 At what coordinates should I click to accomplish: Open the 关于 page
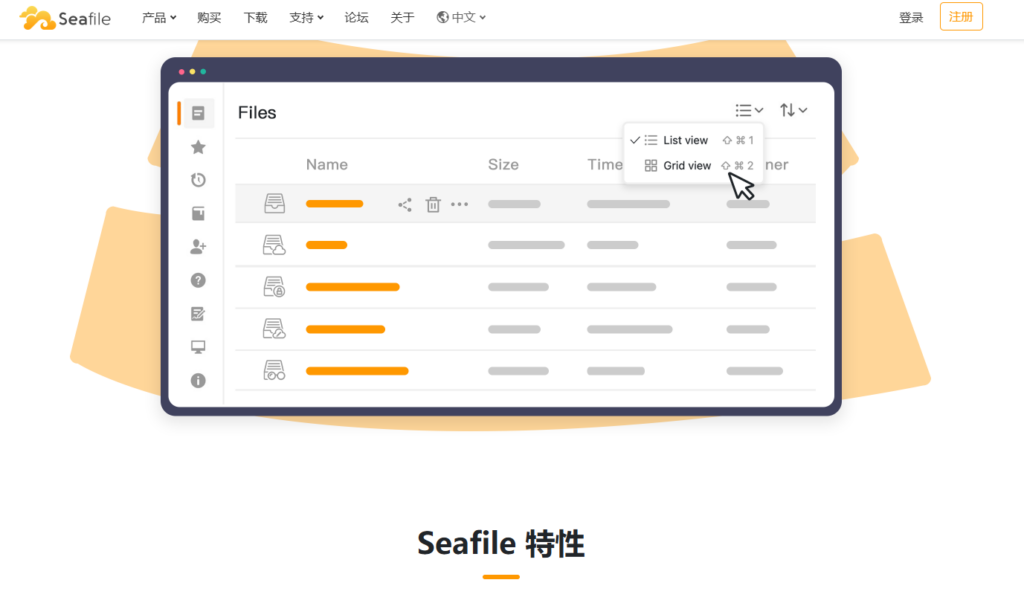(402, 18)
